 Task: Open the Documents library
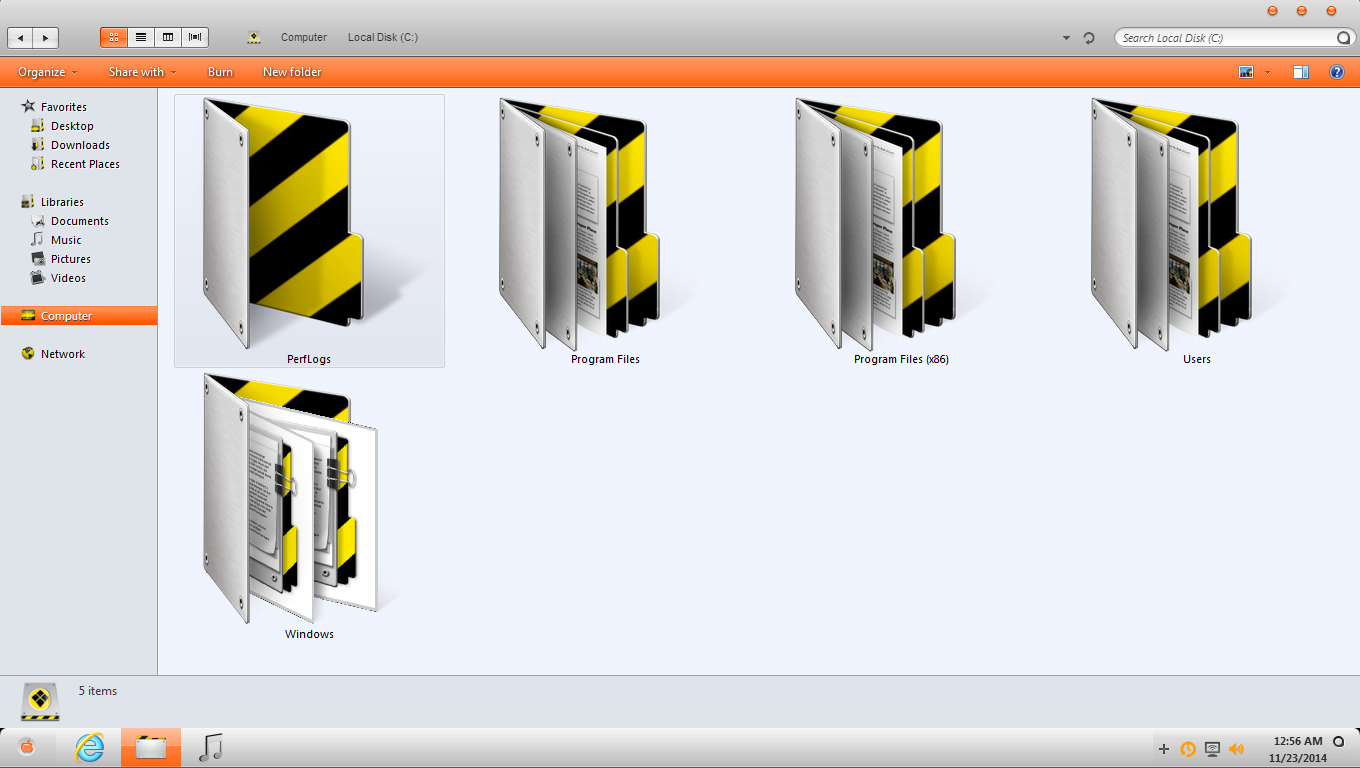click(x=80, y=221)
